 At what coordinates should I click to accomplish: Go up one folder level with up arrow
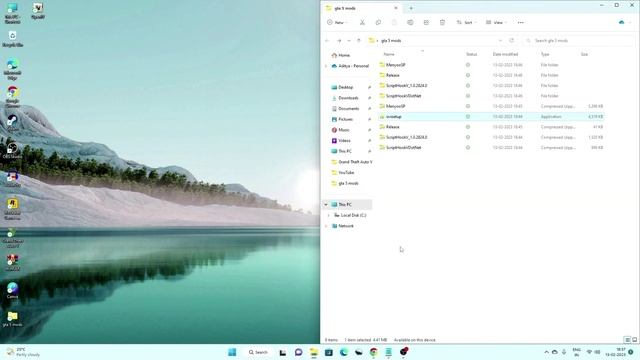[359, 40]
